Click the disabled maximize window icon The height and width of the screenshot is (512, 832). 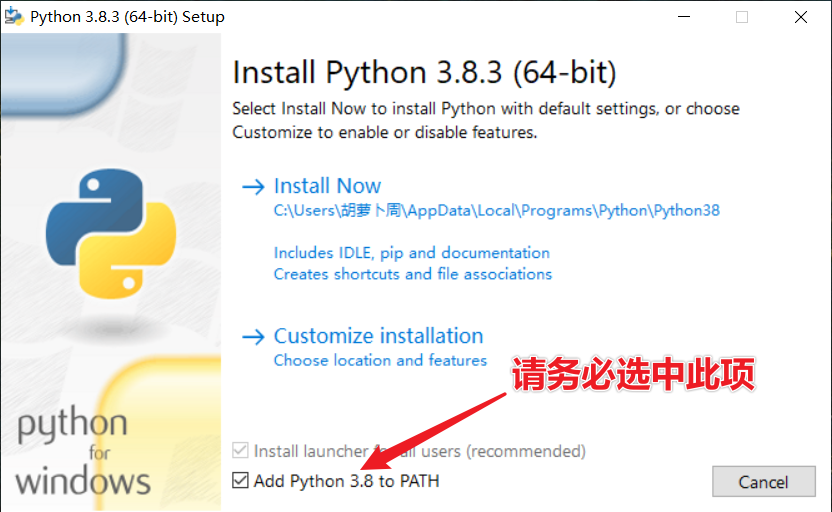click(742, 17)
